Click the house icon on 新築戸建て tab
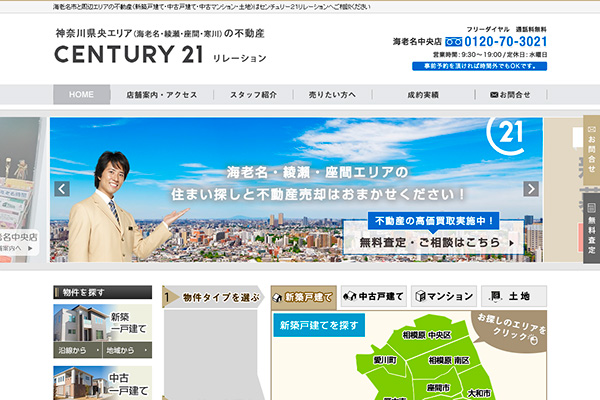 pos(277,297)
